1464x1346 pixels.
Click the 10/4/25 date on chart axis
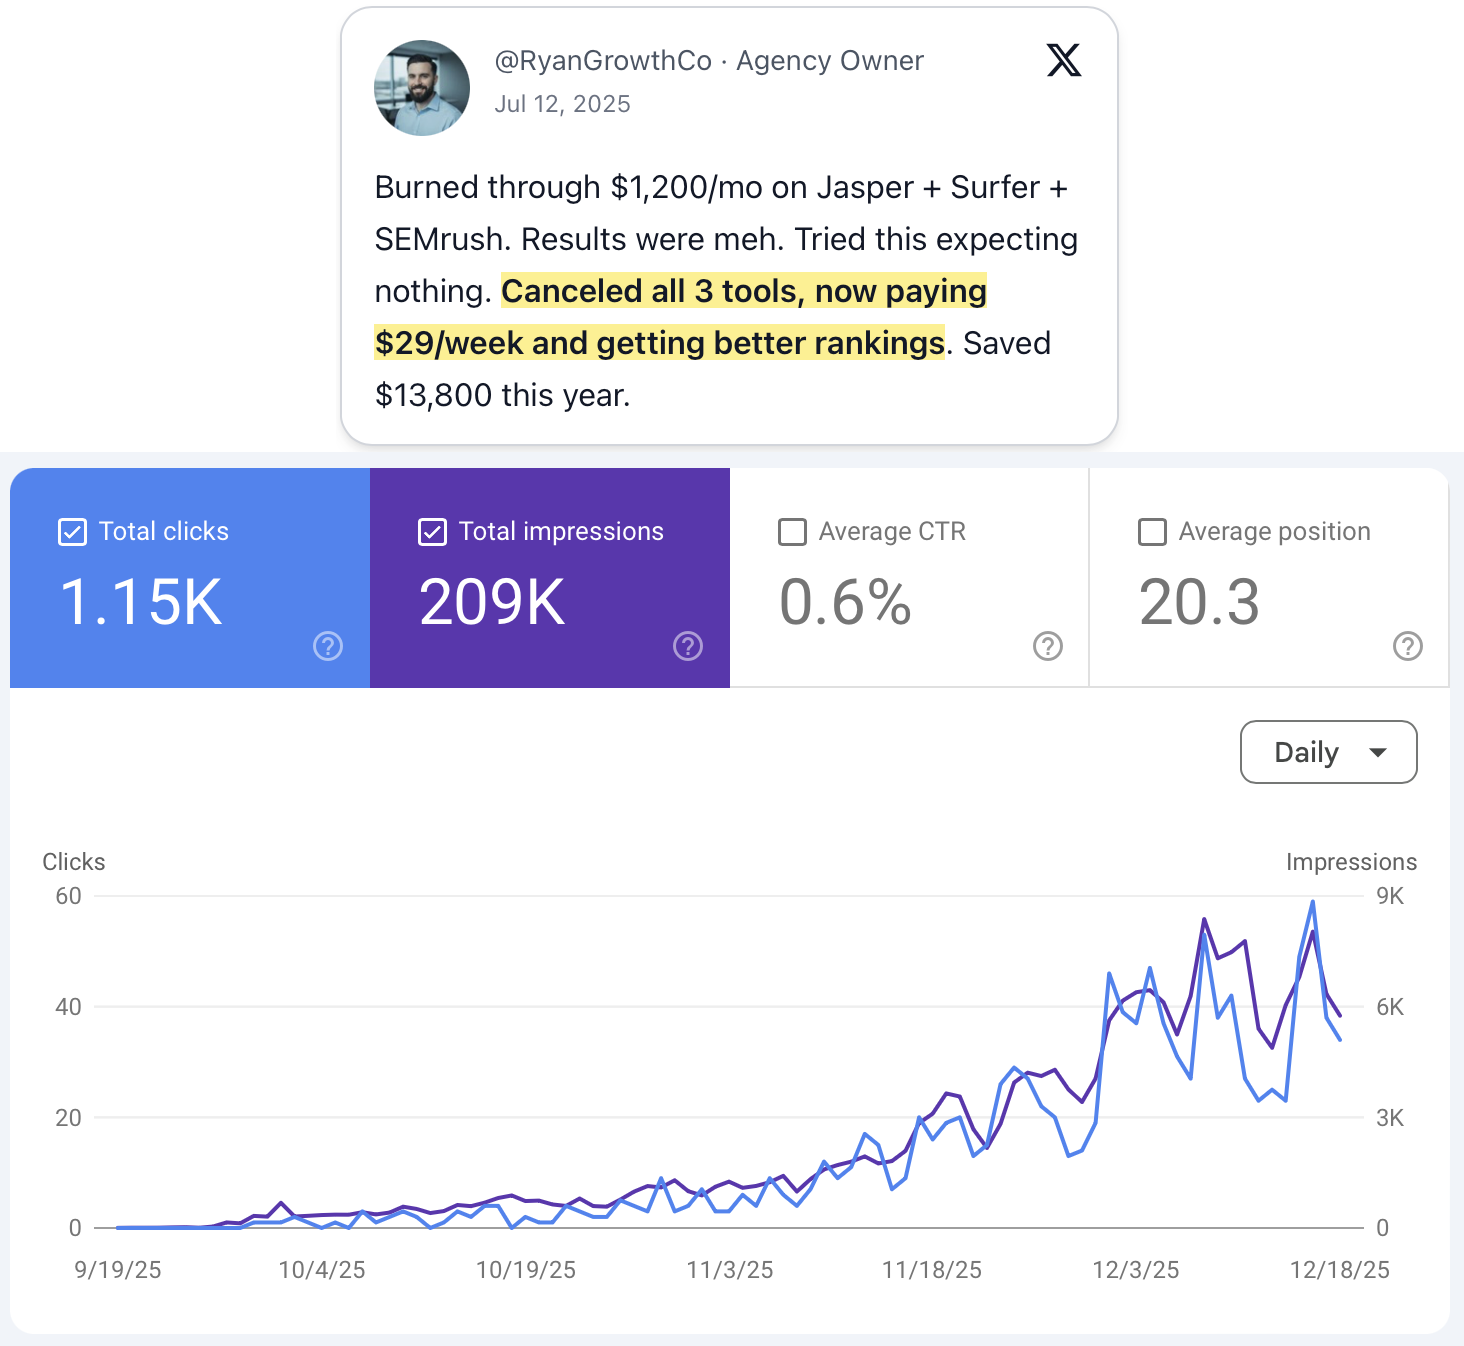(322, 1270)
